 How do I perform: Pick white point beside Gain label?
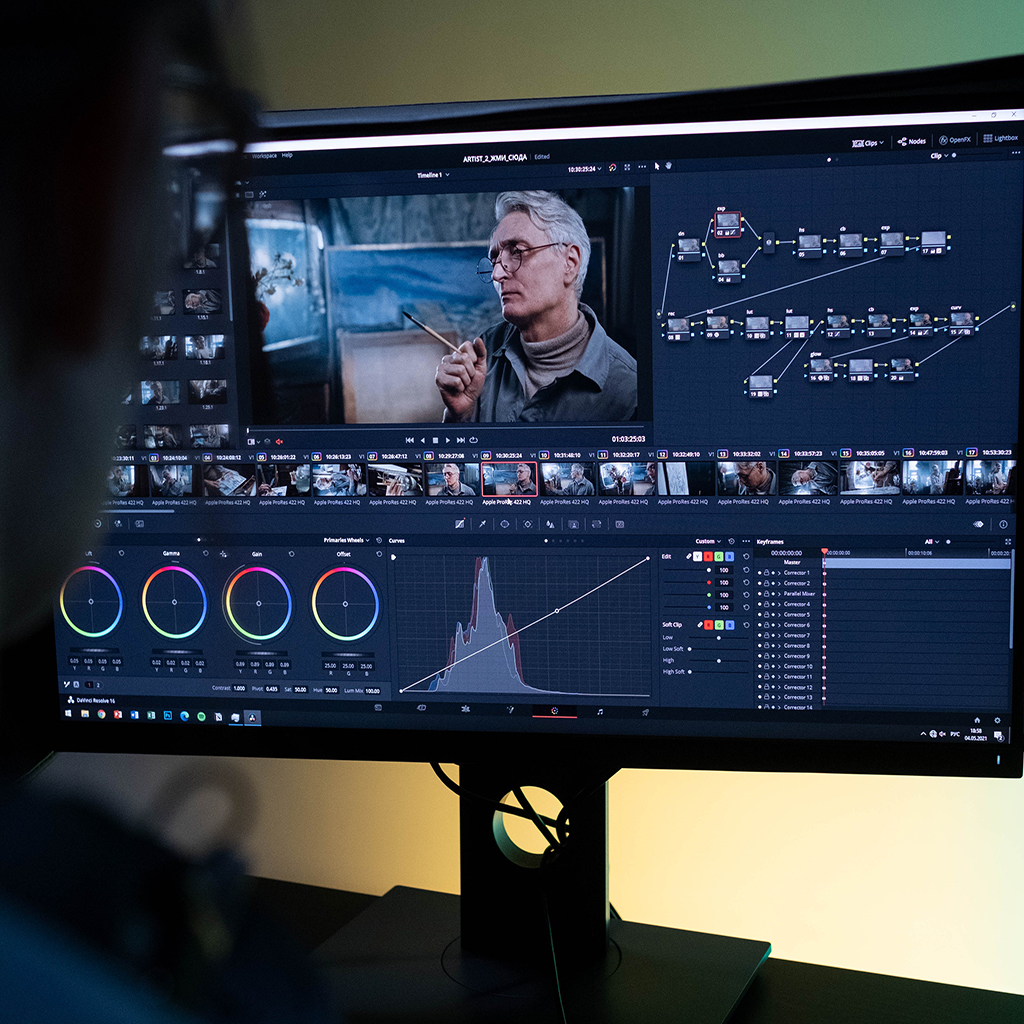point(224,554)
